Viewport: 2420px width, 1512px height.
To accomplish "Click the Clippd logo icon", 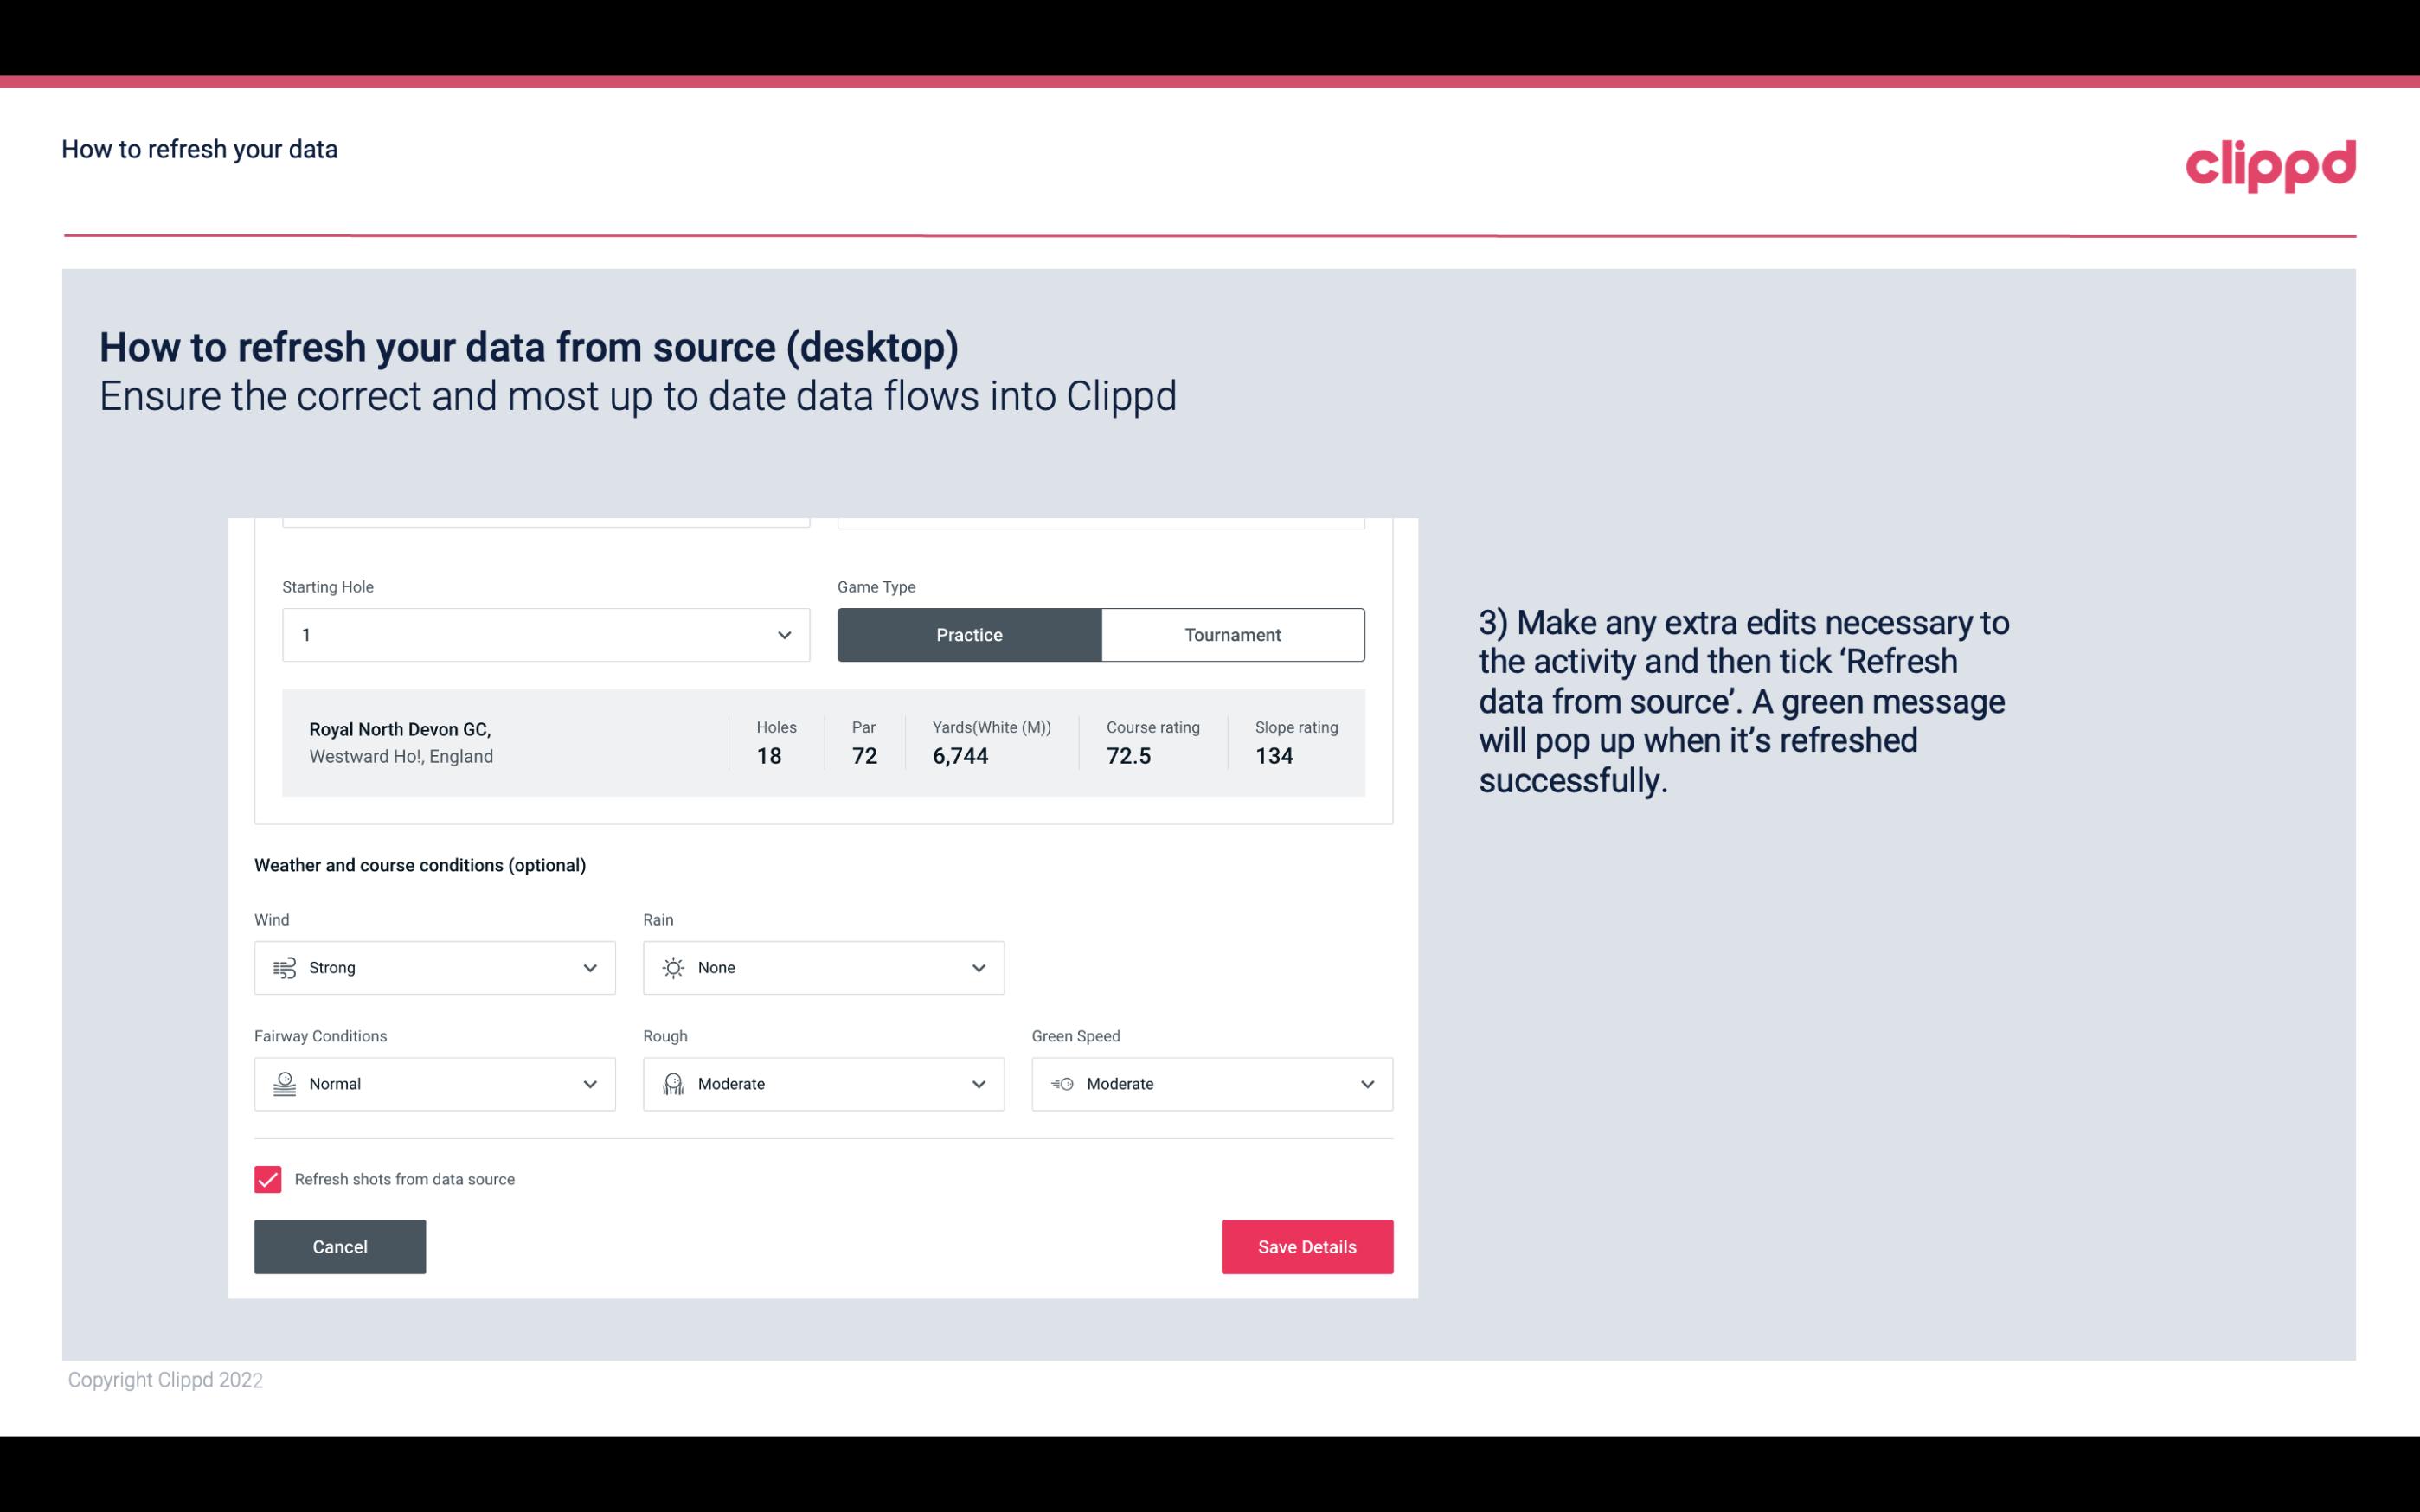I will pos(2270,162).
